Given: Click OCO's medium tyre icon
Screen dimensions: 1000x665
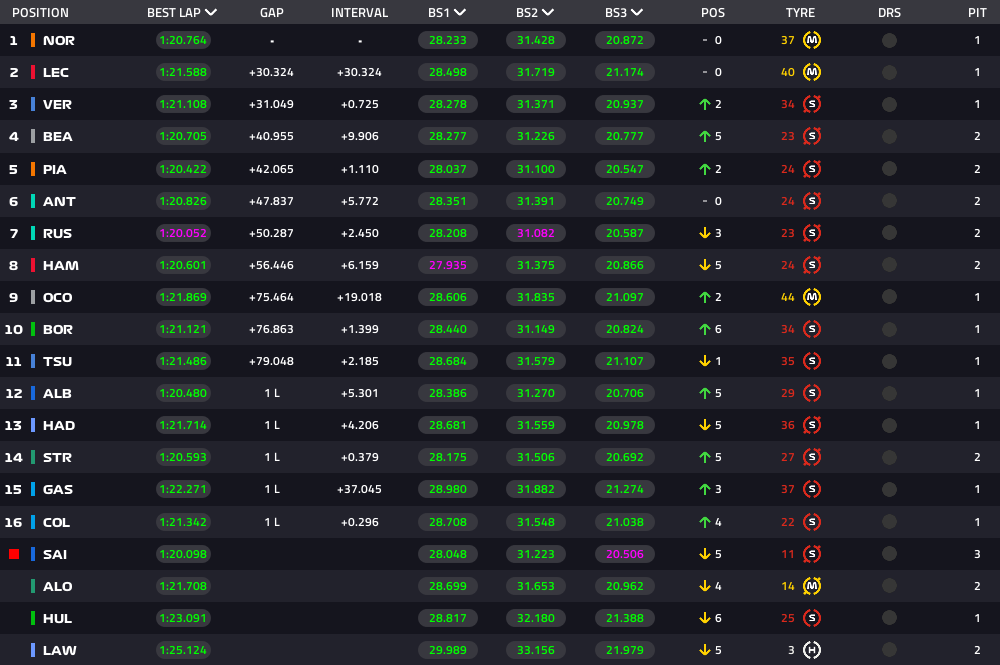Looking at the screenshot, I should pyautogui.click(x=812, y=297).
